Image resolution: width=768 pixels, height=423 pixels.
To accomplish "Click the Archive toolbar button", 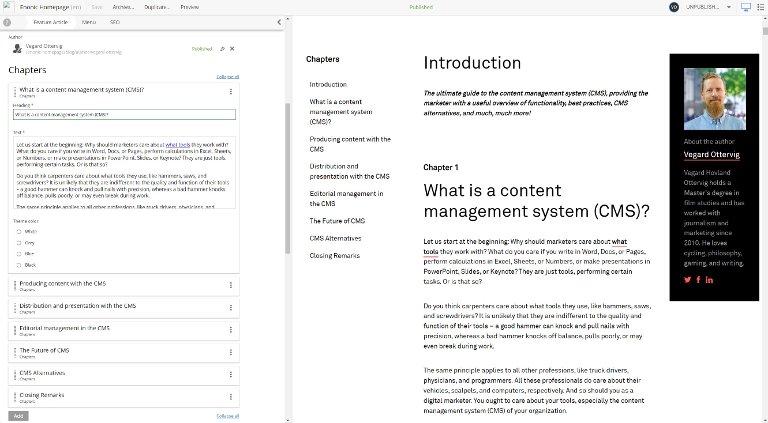I will 123,7.
